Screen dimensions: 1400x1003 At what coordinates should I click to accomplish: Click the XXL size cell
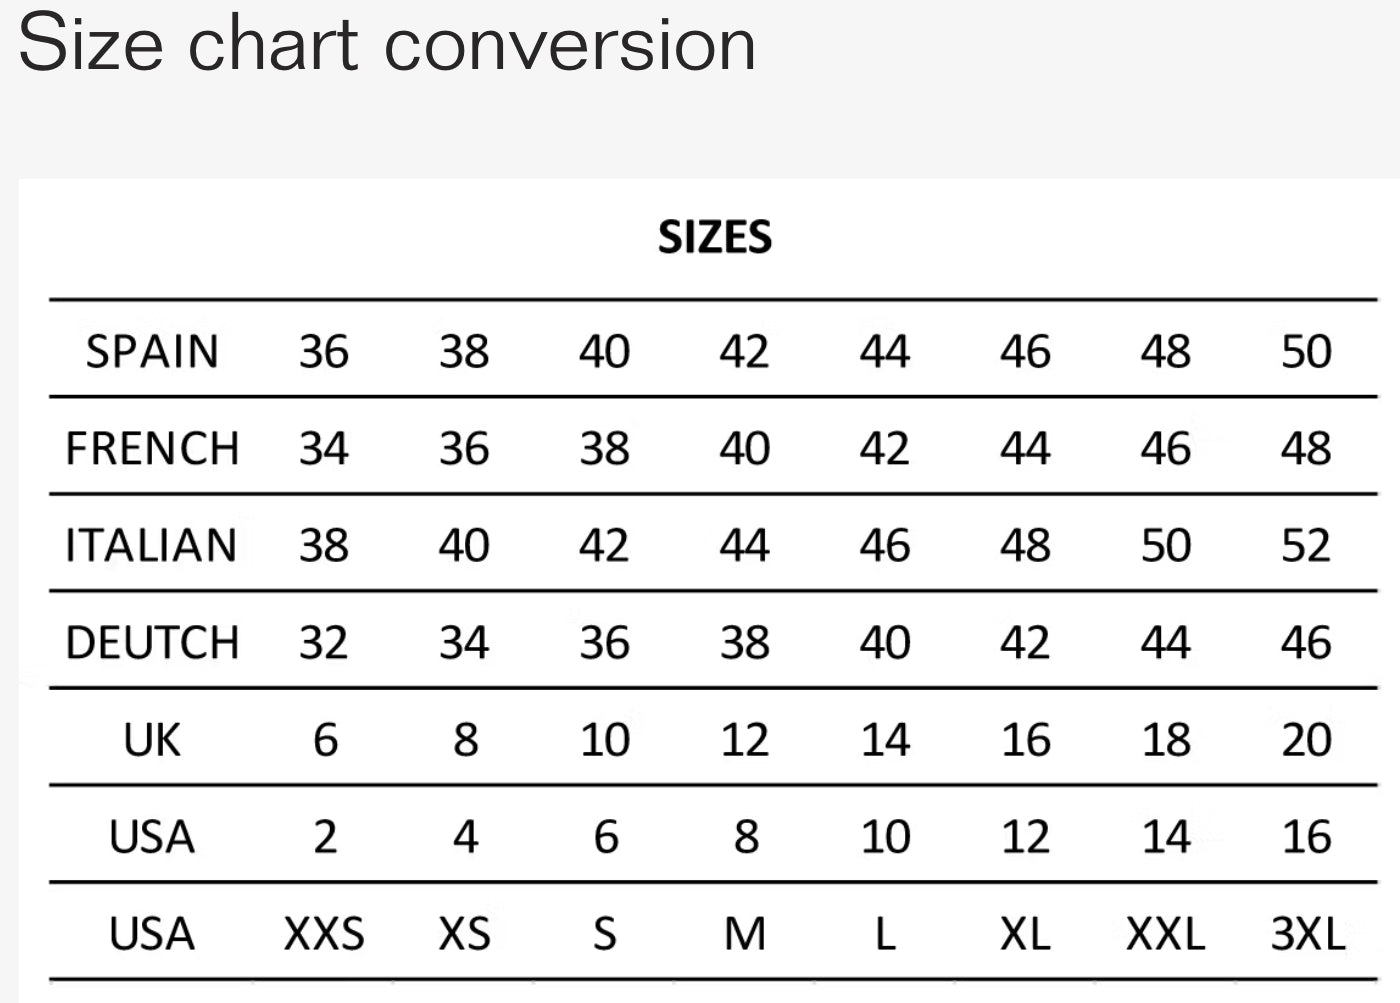point(1166,934)
